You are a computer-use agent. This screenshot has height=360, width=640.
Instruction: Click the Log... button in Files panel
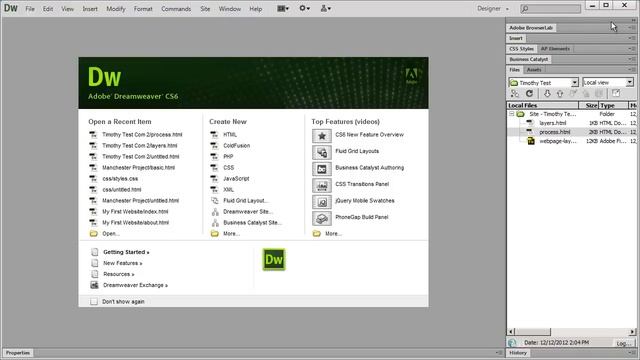[x=623, y=343]
